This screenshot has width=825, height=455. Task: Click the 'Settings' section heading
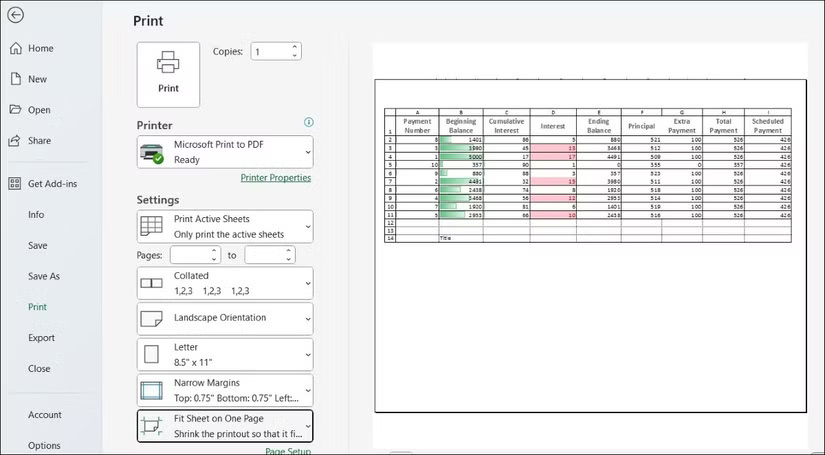158,200
